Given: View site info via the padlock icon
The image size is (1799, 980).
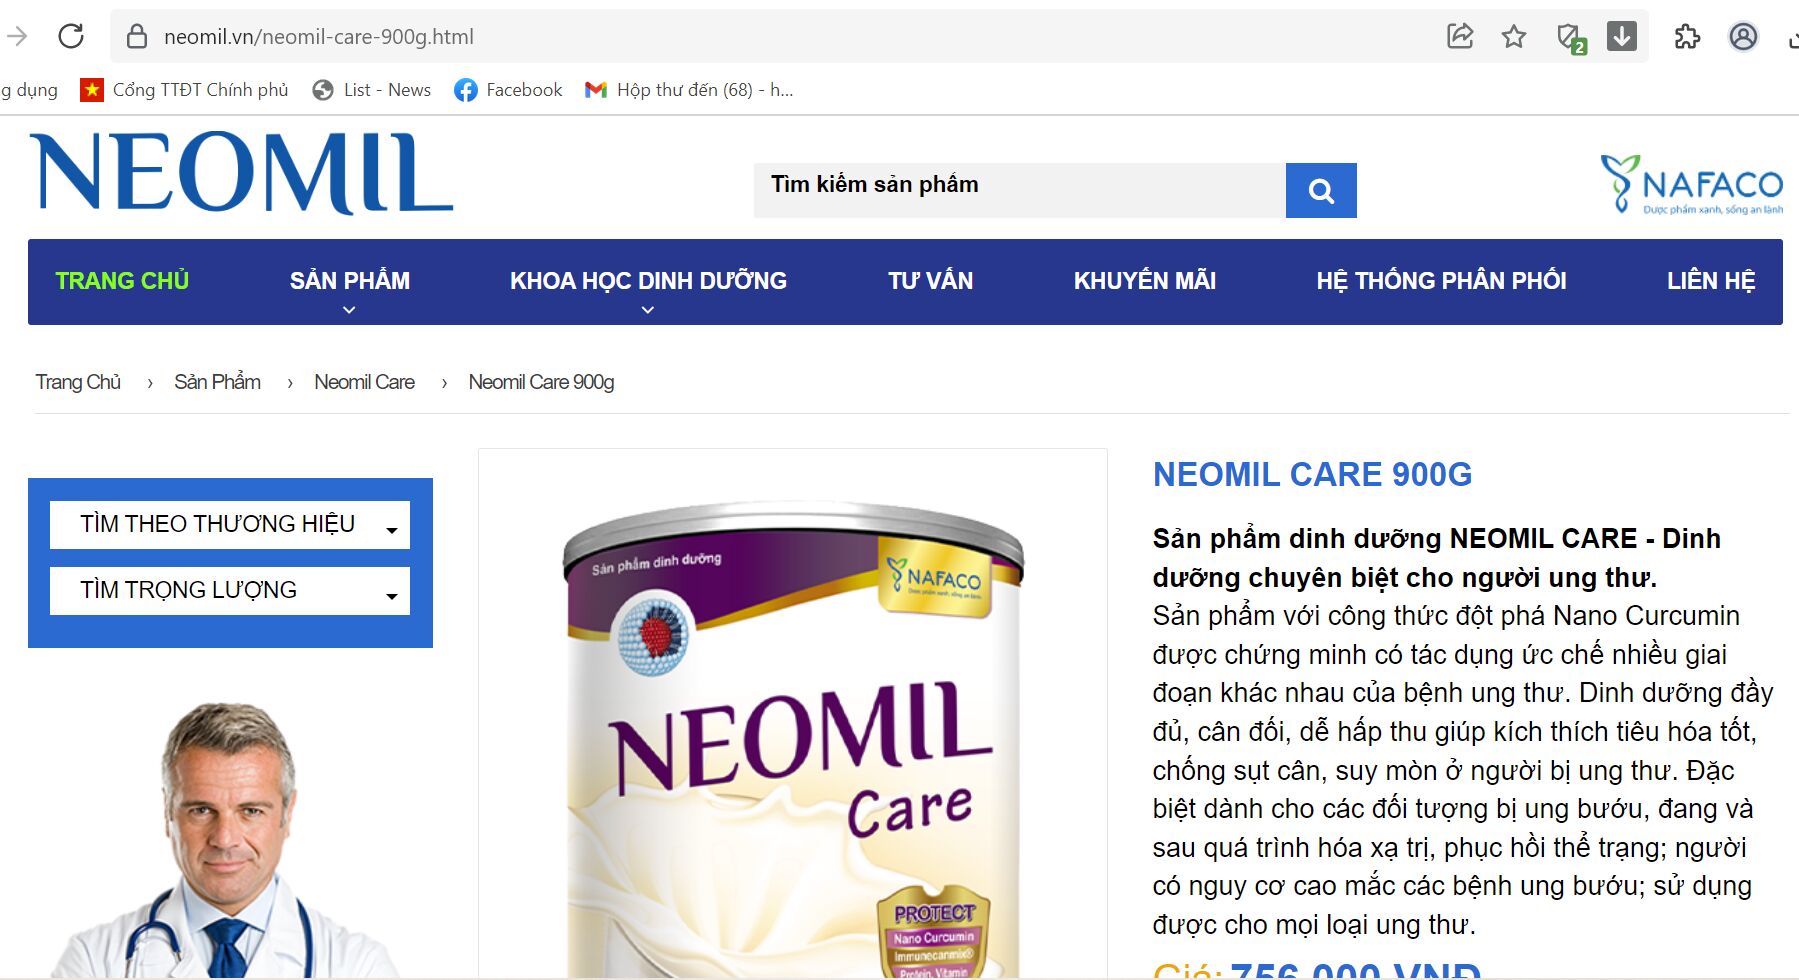Looking at the screenshot, I should [137, 37].
